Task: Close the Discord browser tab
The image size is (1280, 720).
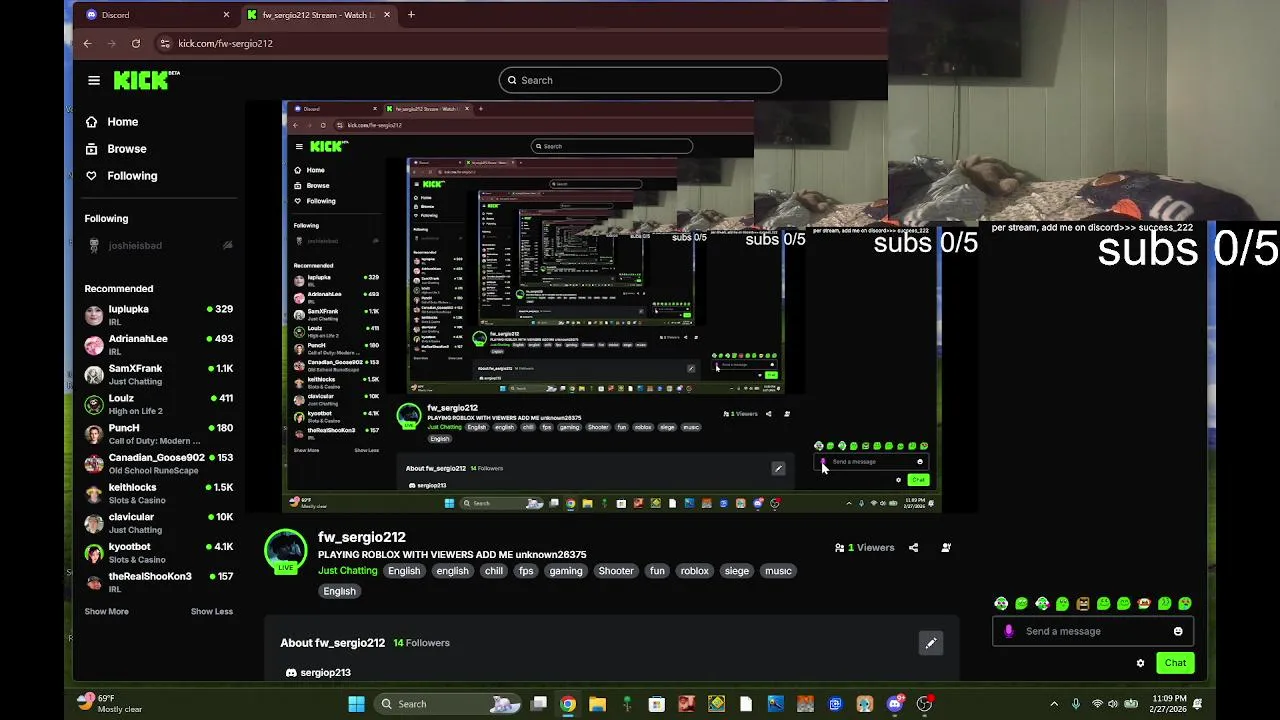Action: [x=226, y=15]
